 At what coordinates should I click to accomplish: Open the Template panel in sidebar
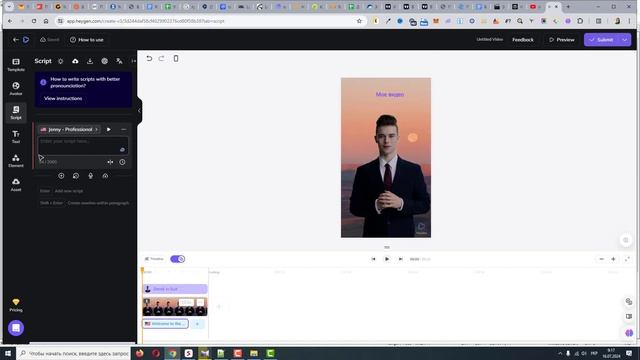coord(16,64)
